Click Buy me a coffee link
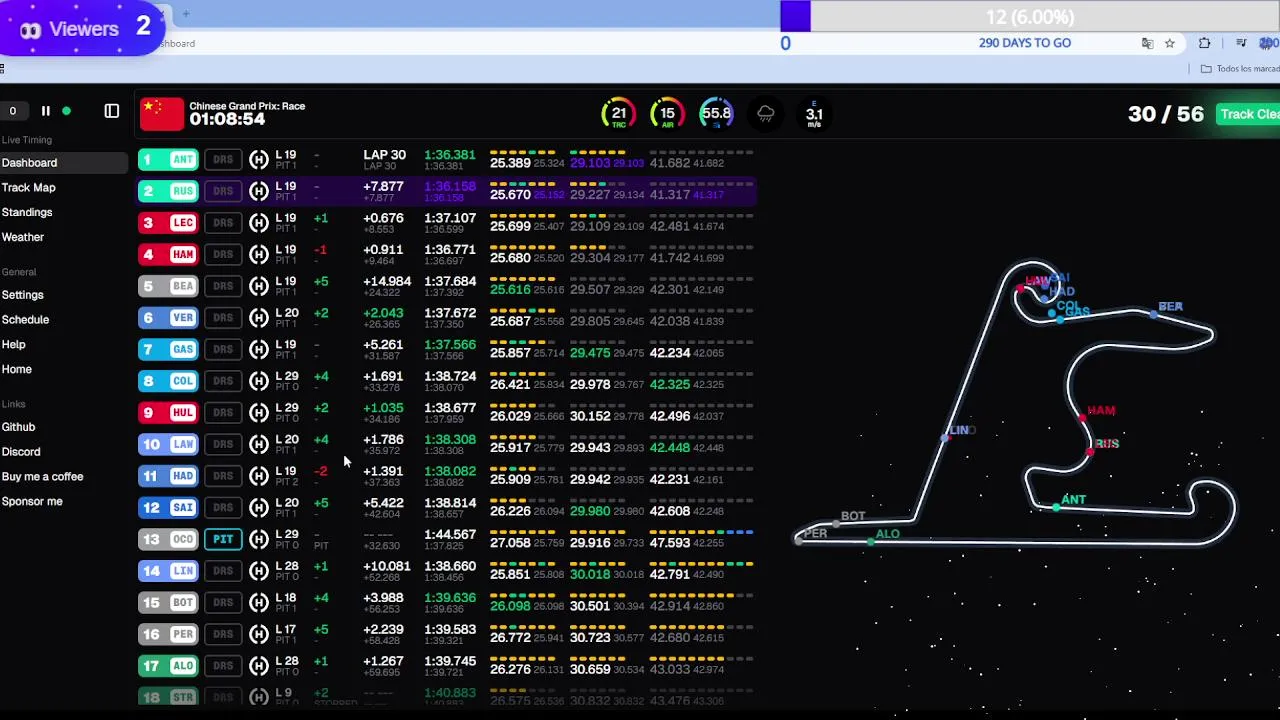 point(42,477)
